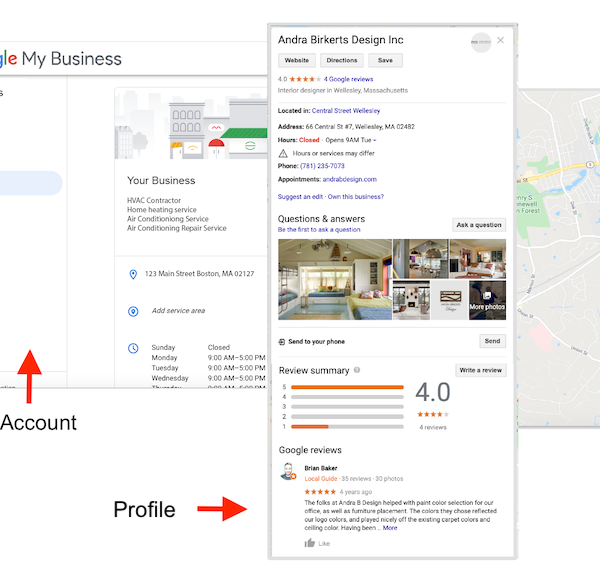Click the clock icon next to business hours
Viewport: 600px width, 575px height.
coord(133,348)
